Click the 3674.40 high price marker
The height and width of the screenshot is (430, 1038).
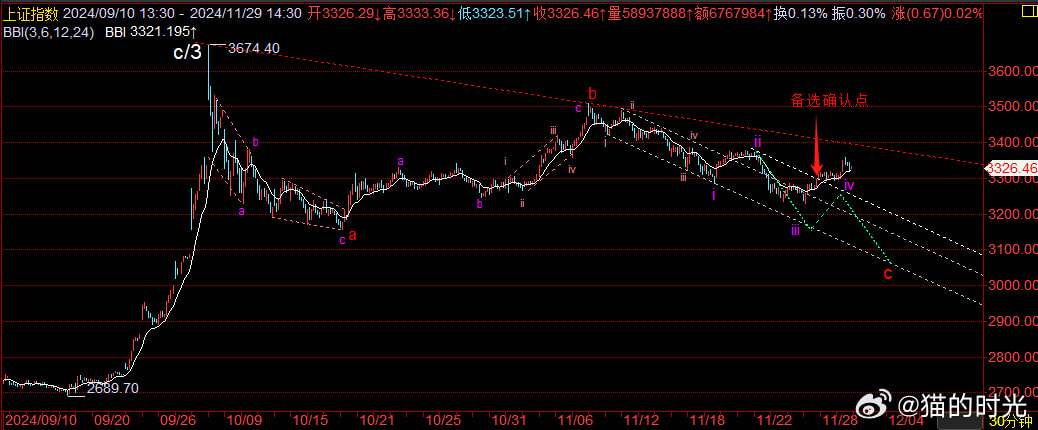click(254, 48)
